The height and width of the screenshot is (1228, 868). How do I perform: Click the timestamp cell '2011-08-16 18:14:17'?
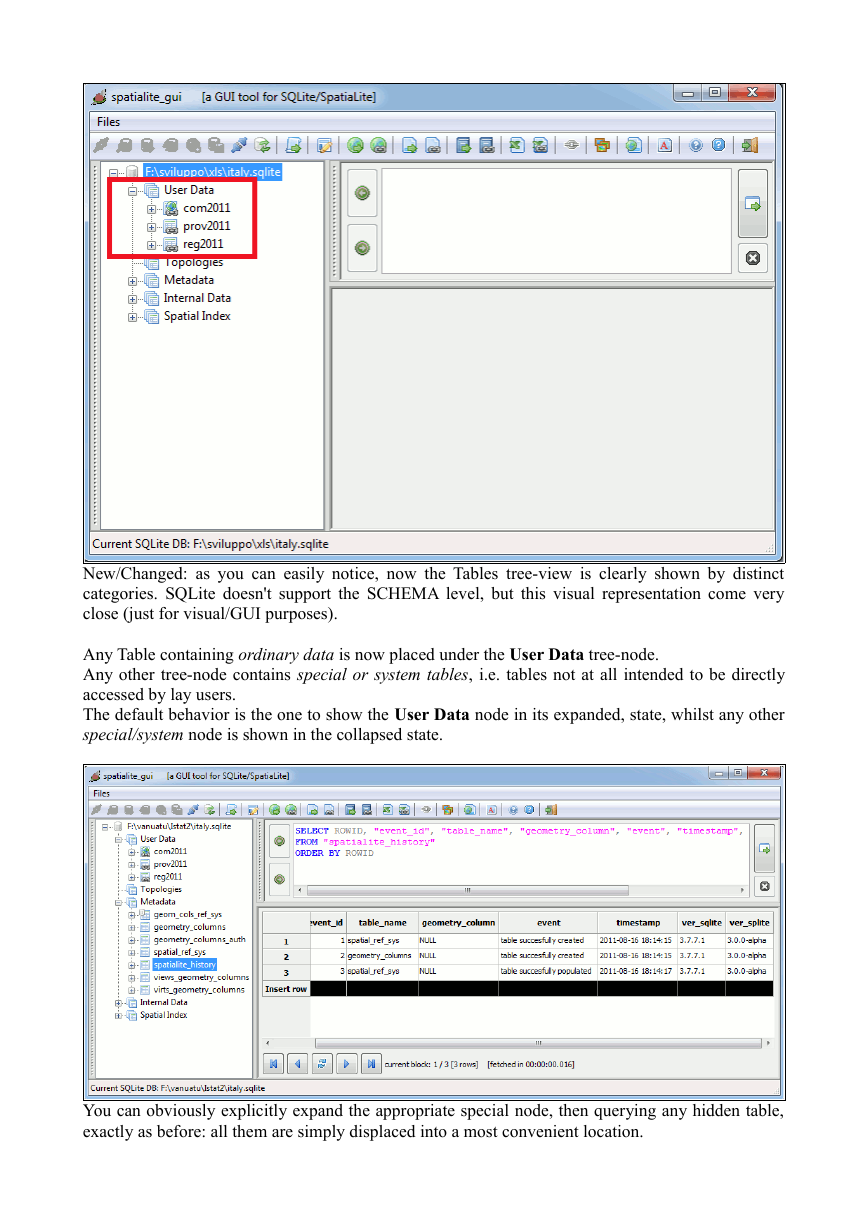[x=637, y=971]
